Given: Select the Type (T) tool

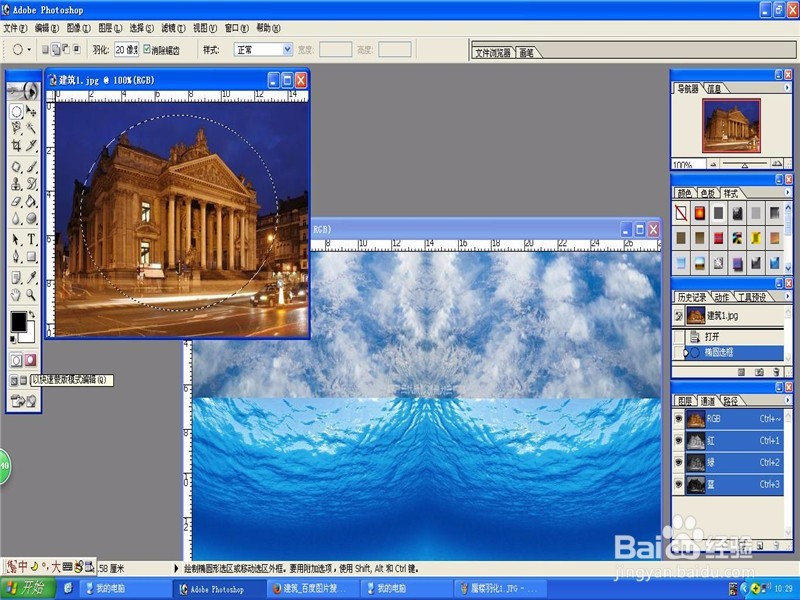Looking at the screenshot, I should [x=31, y=239].
